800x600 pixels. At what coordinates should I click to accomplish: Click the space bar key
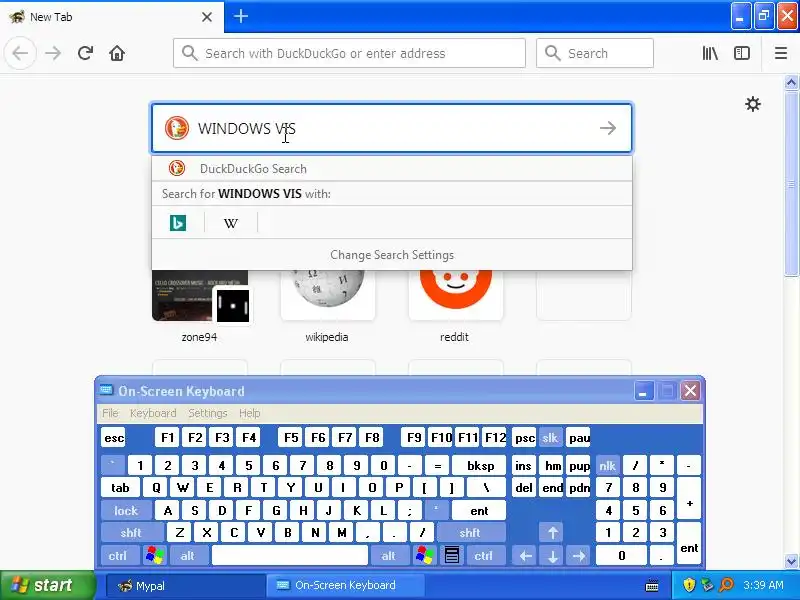[290, 555]
